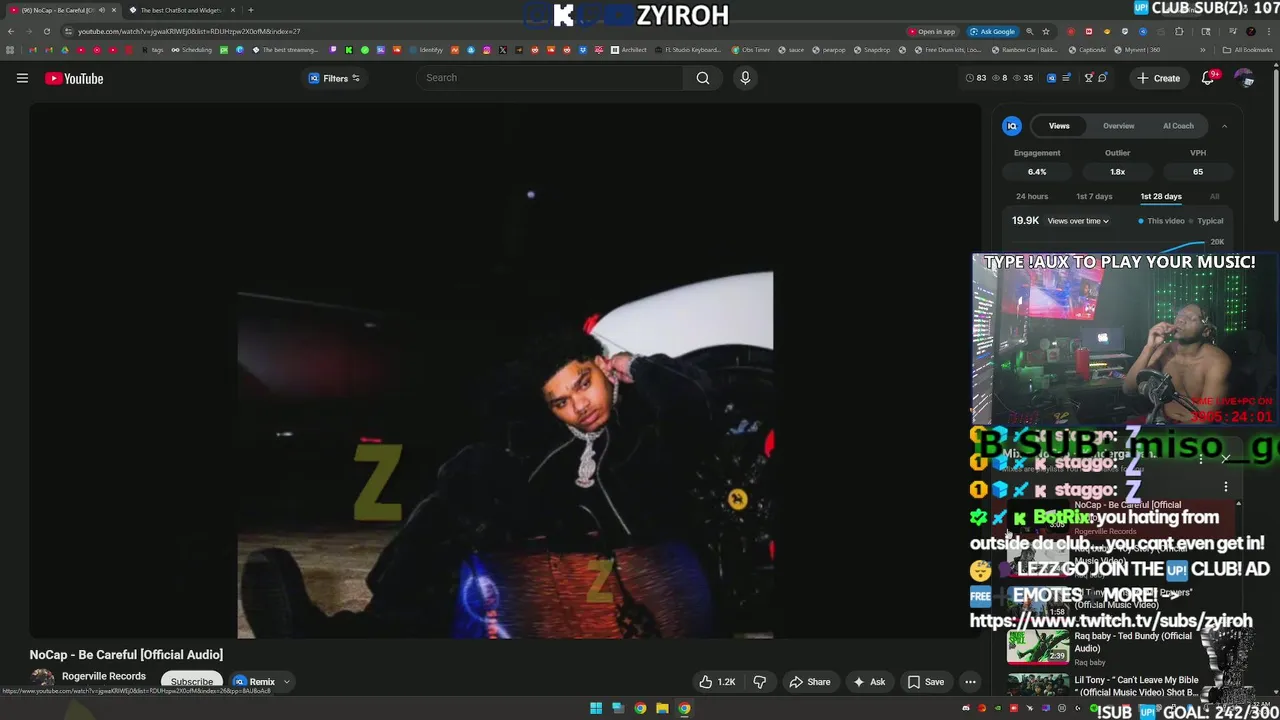Subscribe to Rogerville Records

(192, 682)
